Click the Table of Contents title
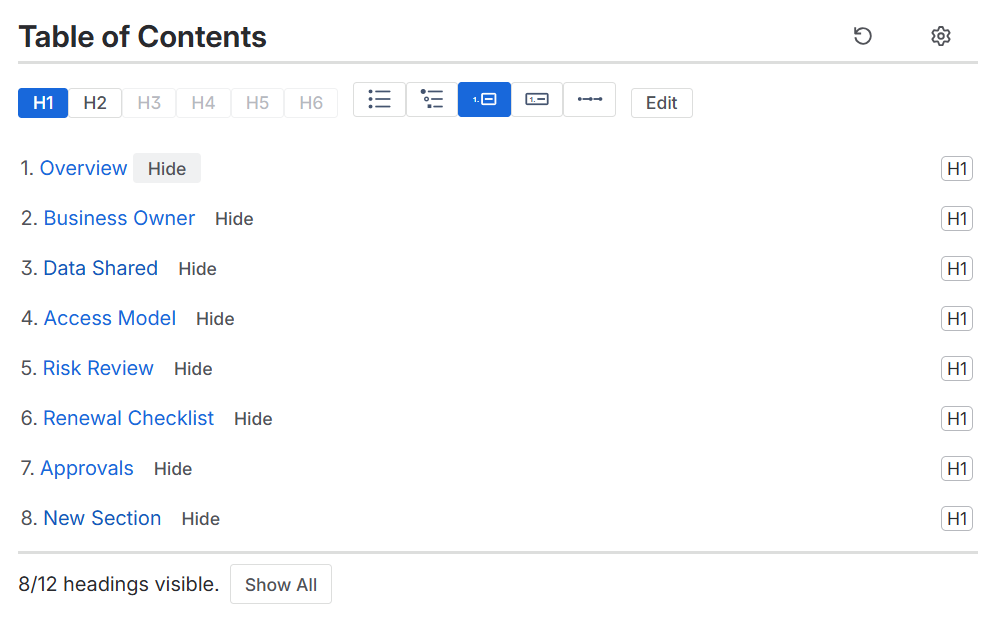The height and width of the screenshot is (622, 993). (142, 37)
